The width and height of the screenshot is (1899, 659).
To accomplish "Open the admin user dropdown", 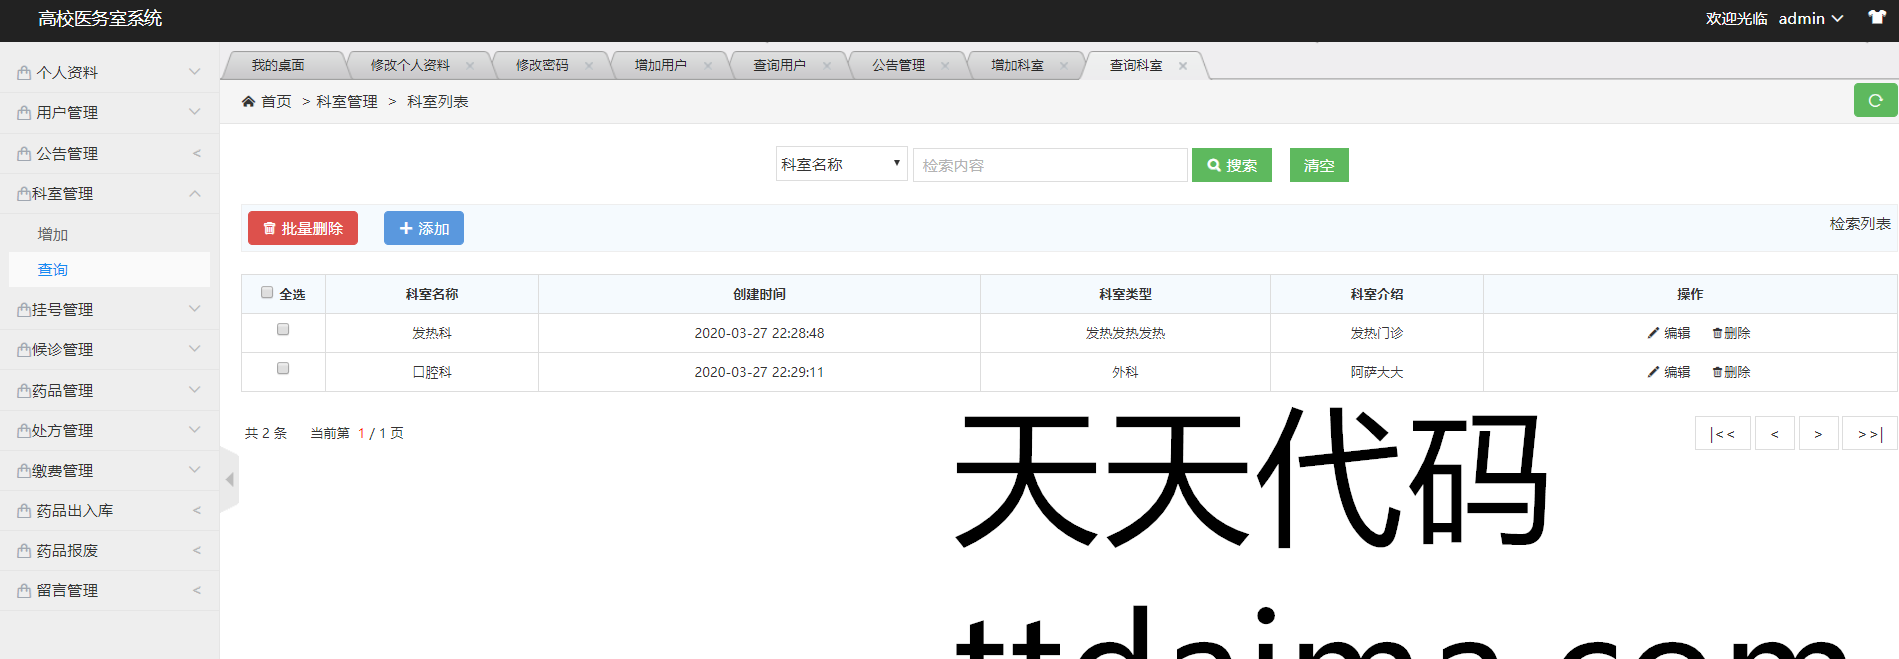I will pyautogui.click(x=1810, y=19).
